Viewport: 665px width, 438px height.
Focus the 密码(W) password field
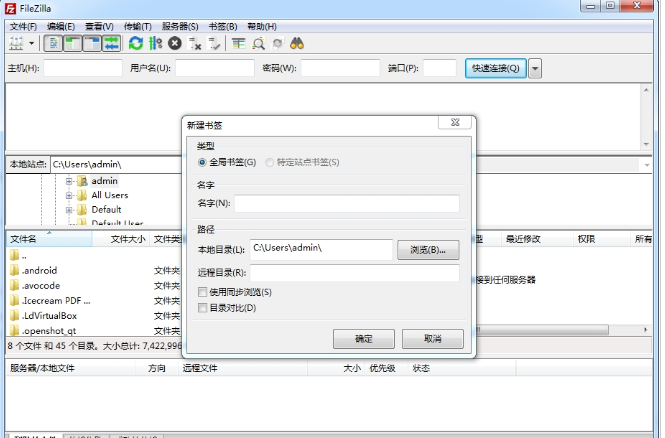click(340, 68)
